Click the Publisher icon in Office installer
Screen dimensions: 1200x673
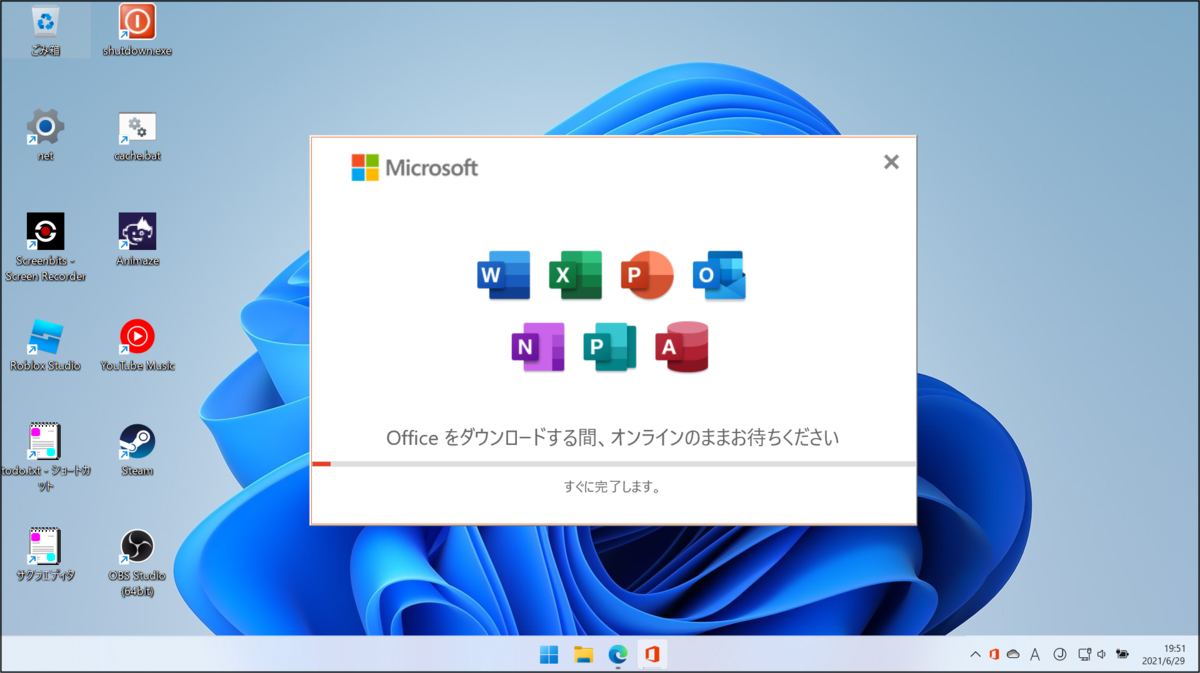[x=610, y=347]
